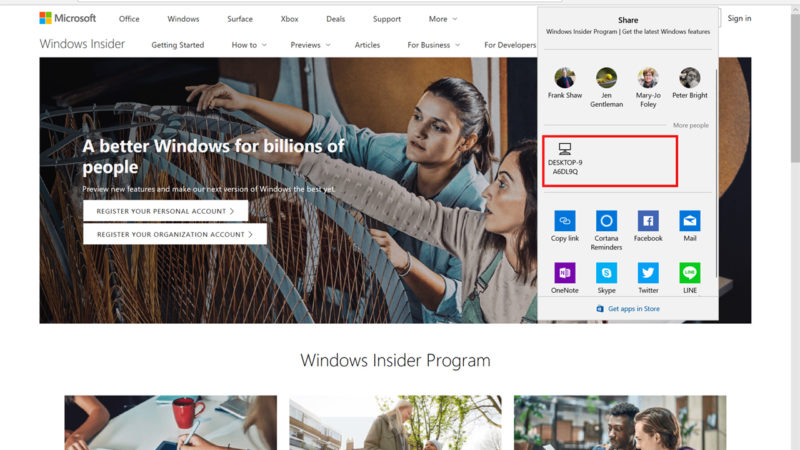800x450 pixels.
Task: Go to the Getting Started section
Action: [177, 45]
